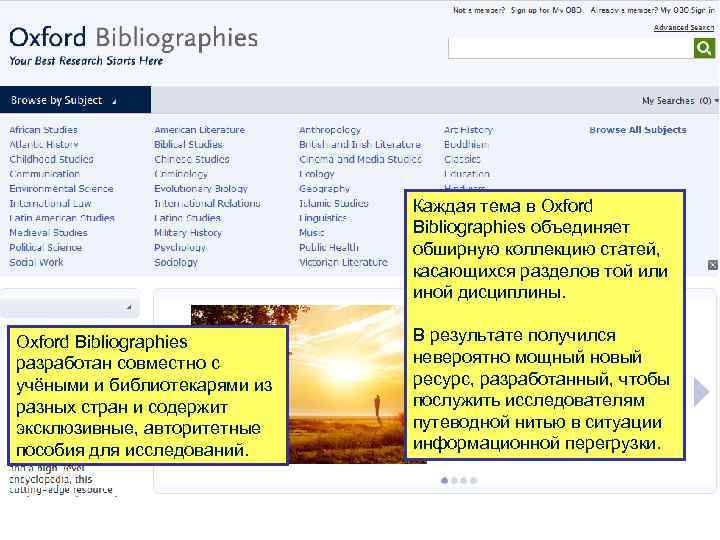Open Victorian Literature subject

(x=343, y=262)
